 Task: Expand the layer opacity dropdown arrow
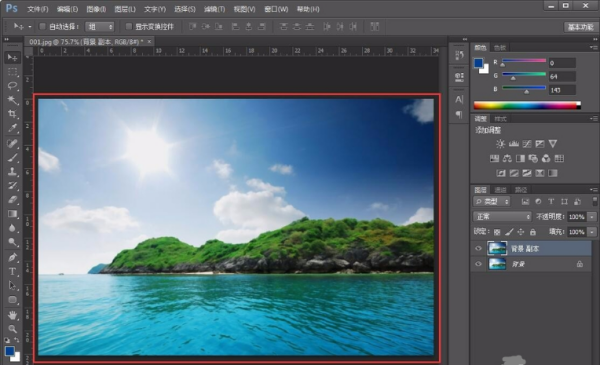click(x=592, y=217)
